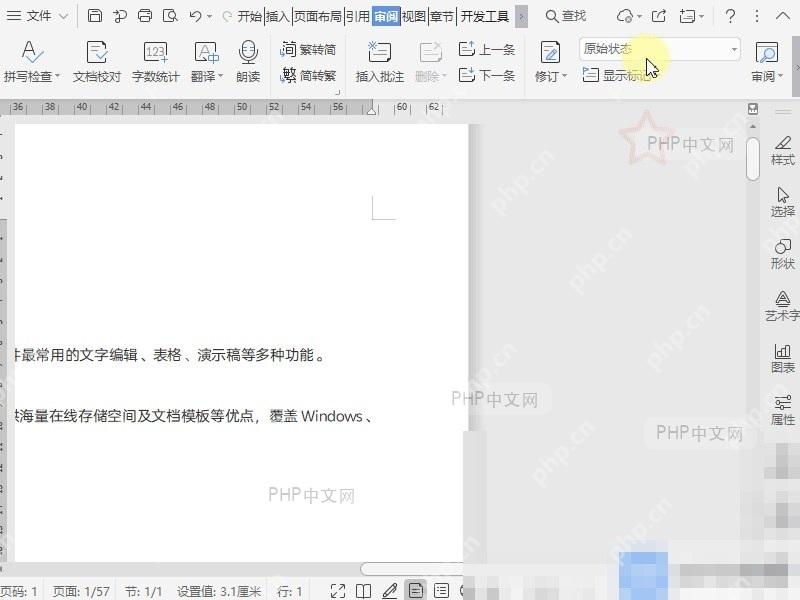Click the vertical scrollbar thumb
Image resolution: width=800 pixels, height=600 pixels.
pyautogui.click(x=753, y=158)
